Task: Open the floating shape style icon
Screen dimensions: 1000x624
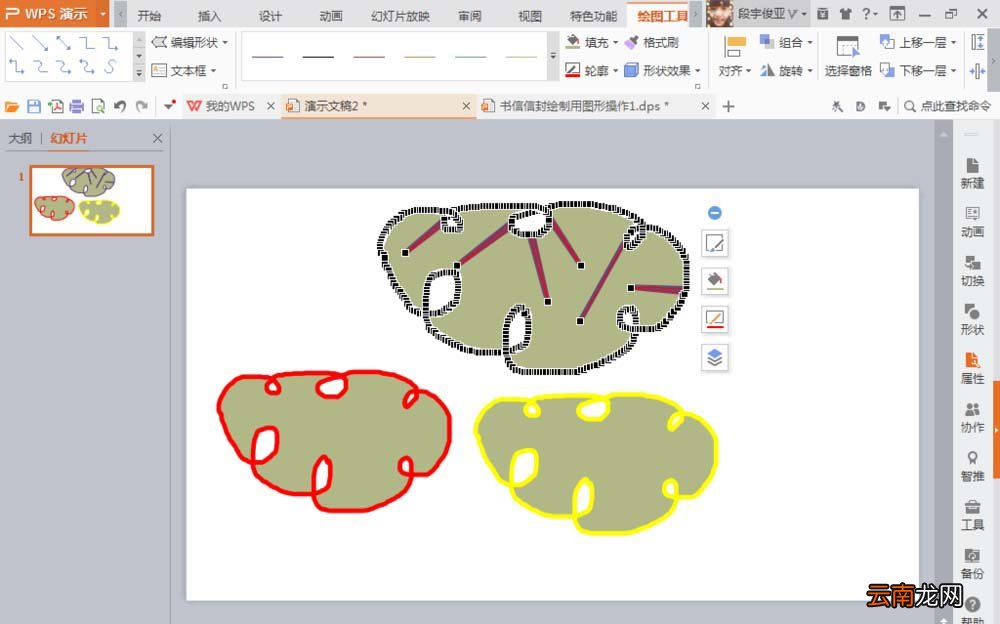Action: pyautogui.click(x=715, y=243)
